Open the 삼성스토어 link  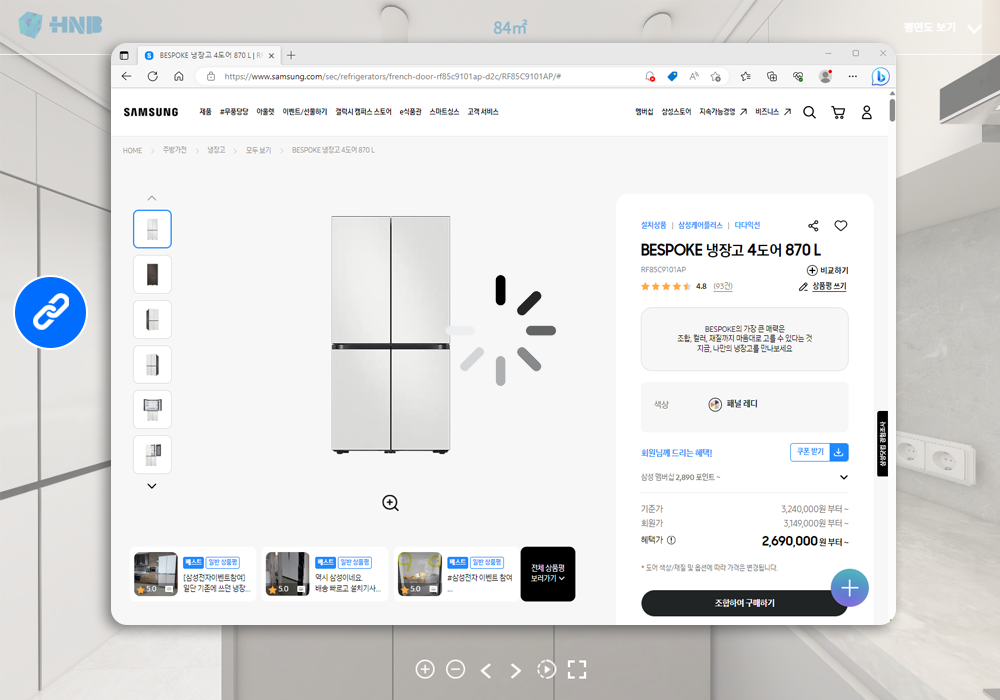(676, 112)
